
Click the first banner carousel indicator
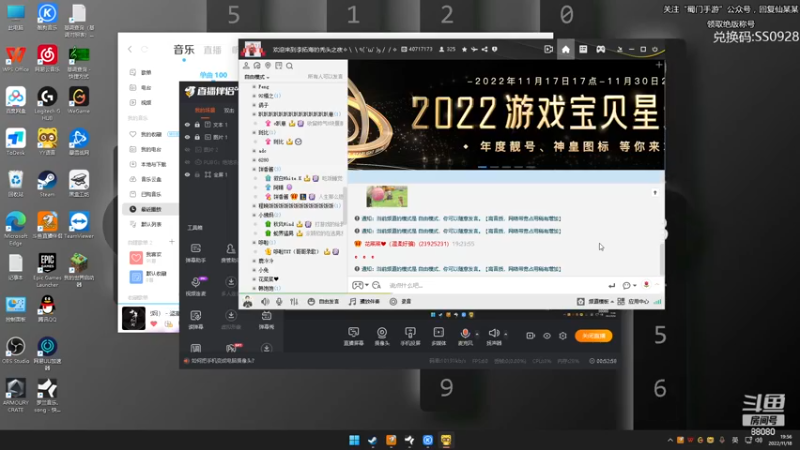pos(482,167)
